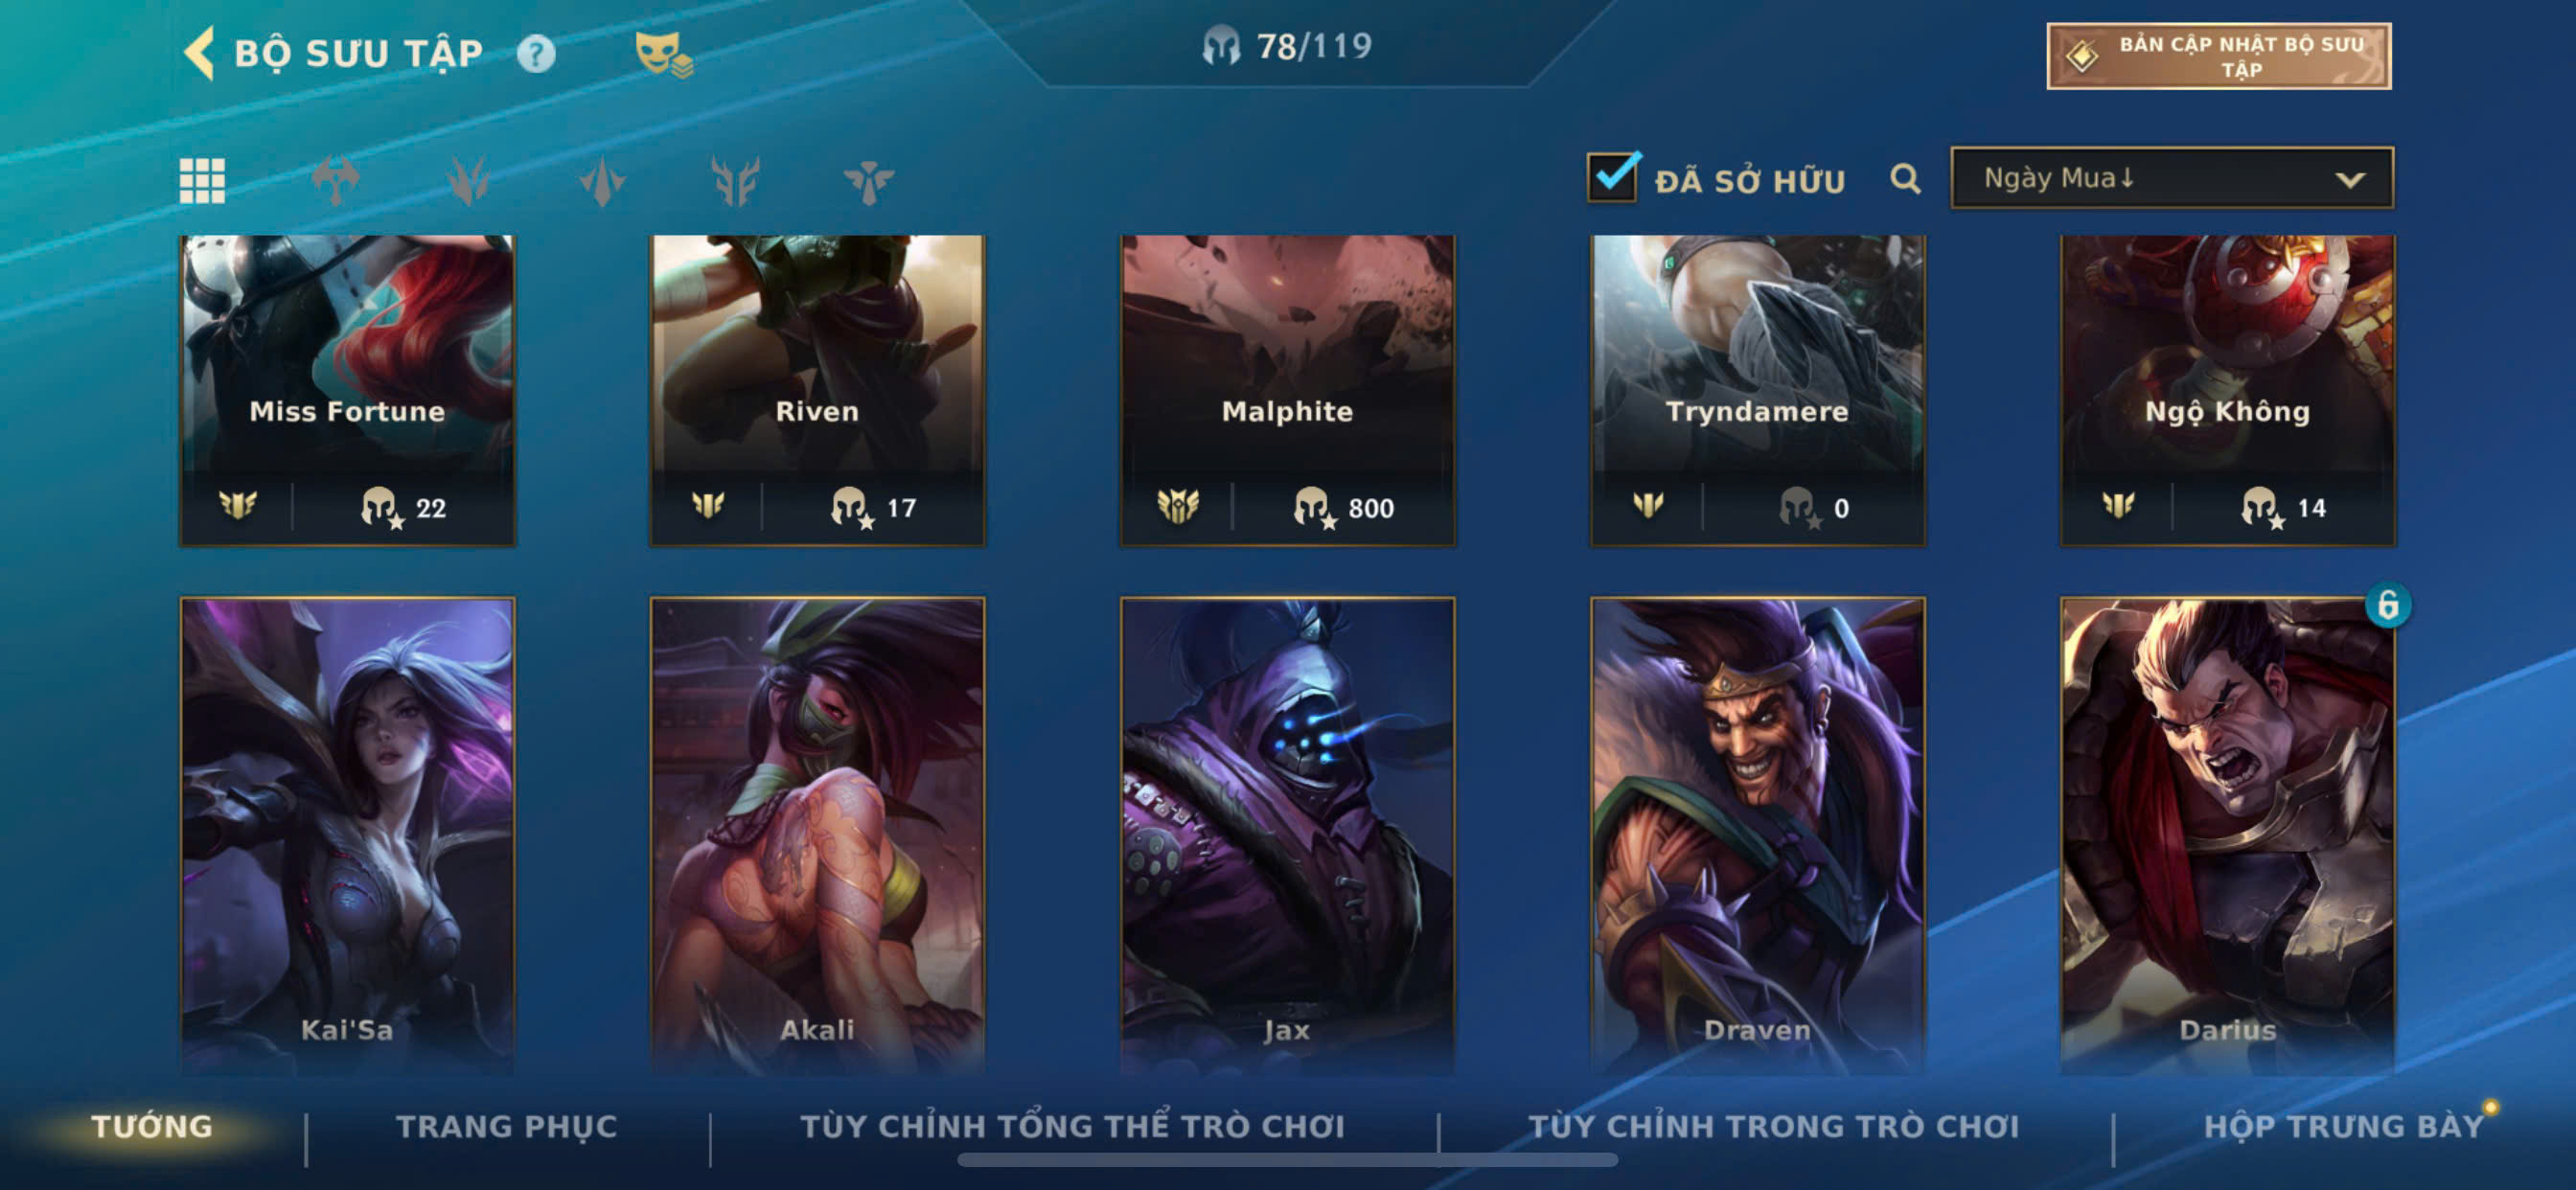The height and width of the screenshot is (1190, 2576).
Task: Filter by the second role emblem icon
Action: [x=468, y=181]
